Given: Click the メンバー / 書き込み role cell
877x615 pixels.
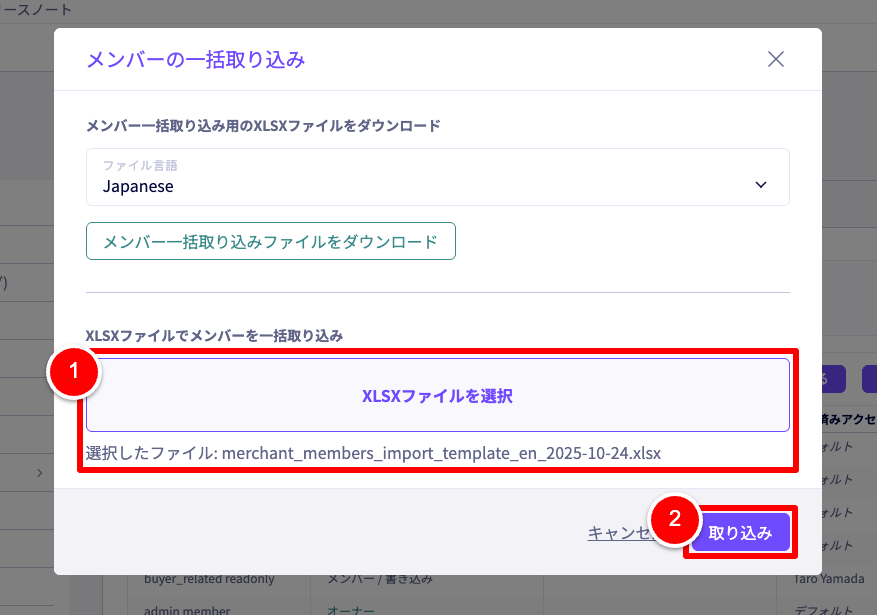Looking at the screenshot, I should tap(382, 578).
